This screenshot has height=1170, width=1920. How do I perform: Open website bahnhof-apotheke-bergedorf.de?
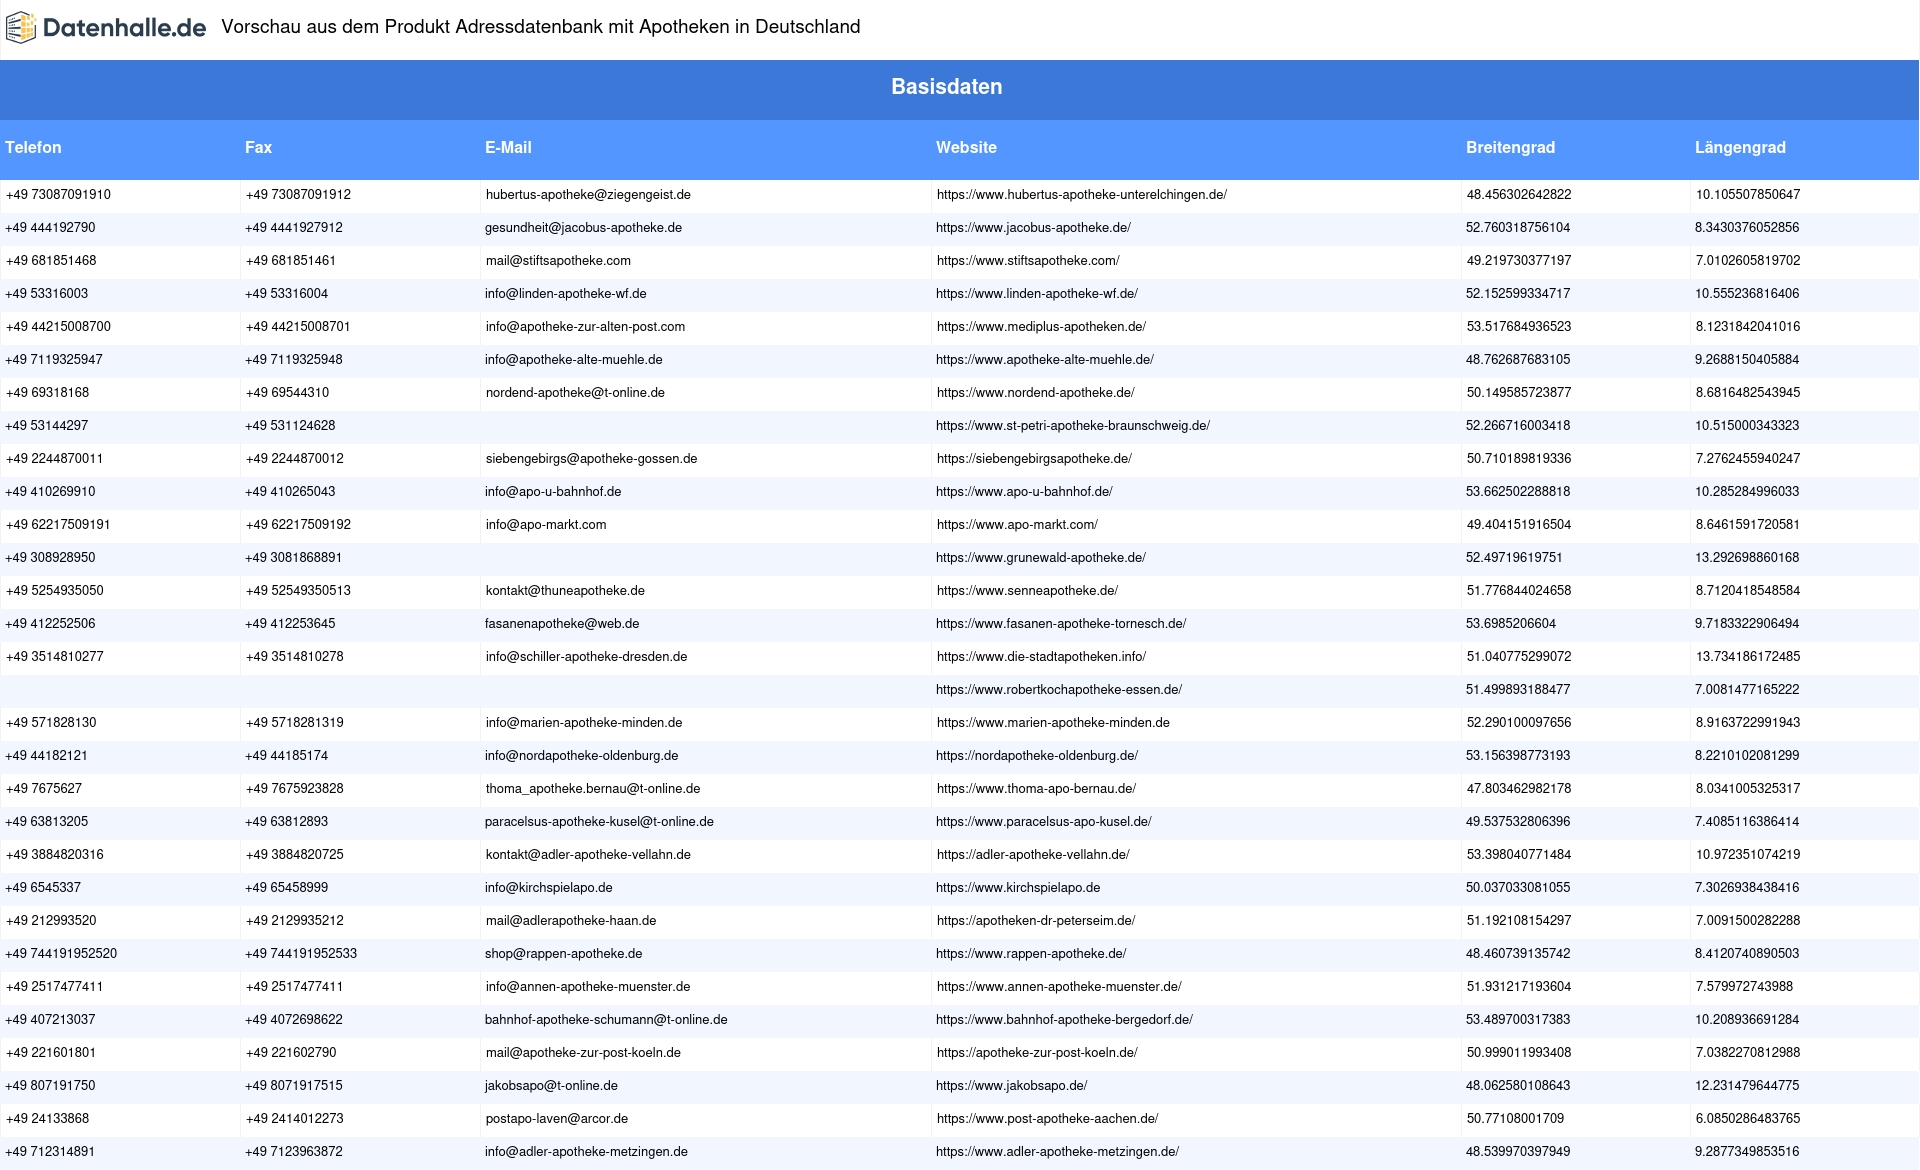[1064, 1020]
